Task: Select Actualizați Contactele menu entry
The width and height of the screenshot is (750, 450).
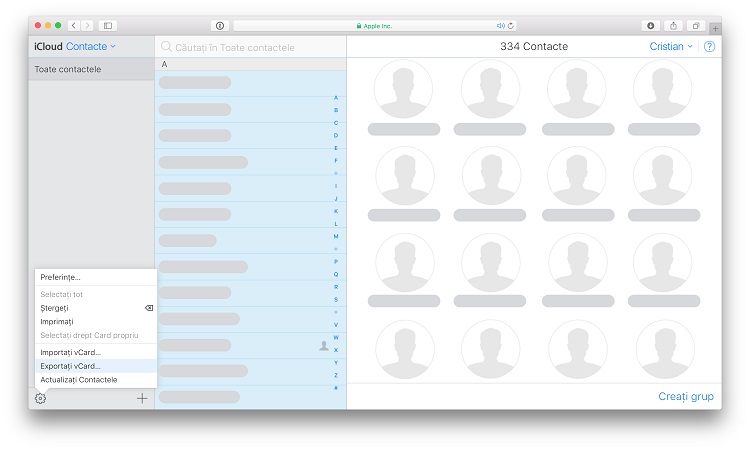Action: click(x=79, y=380)
